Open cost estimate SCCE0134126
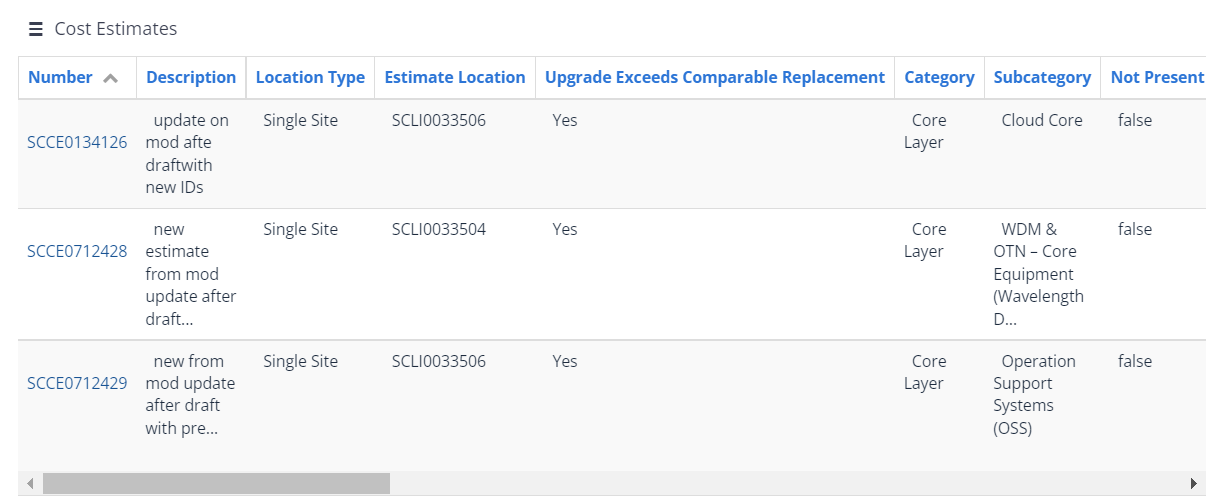This screenshot has width=1212, height=496. [x=77, y=142]
